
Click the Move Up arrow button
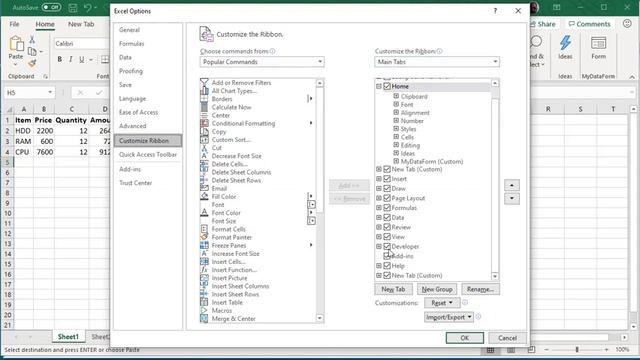[511, 185]
